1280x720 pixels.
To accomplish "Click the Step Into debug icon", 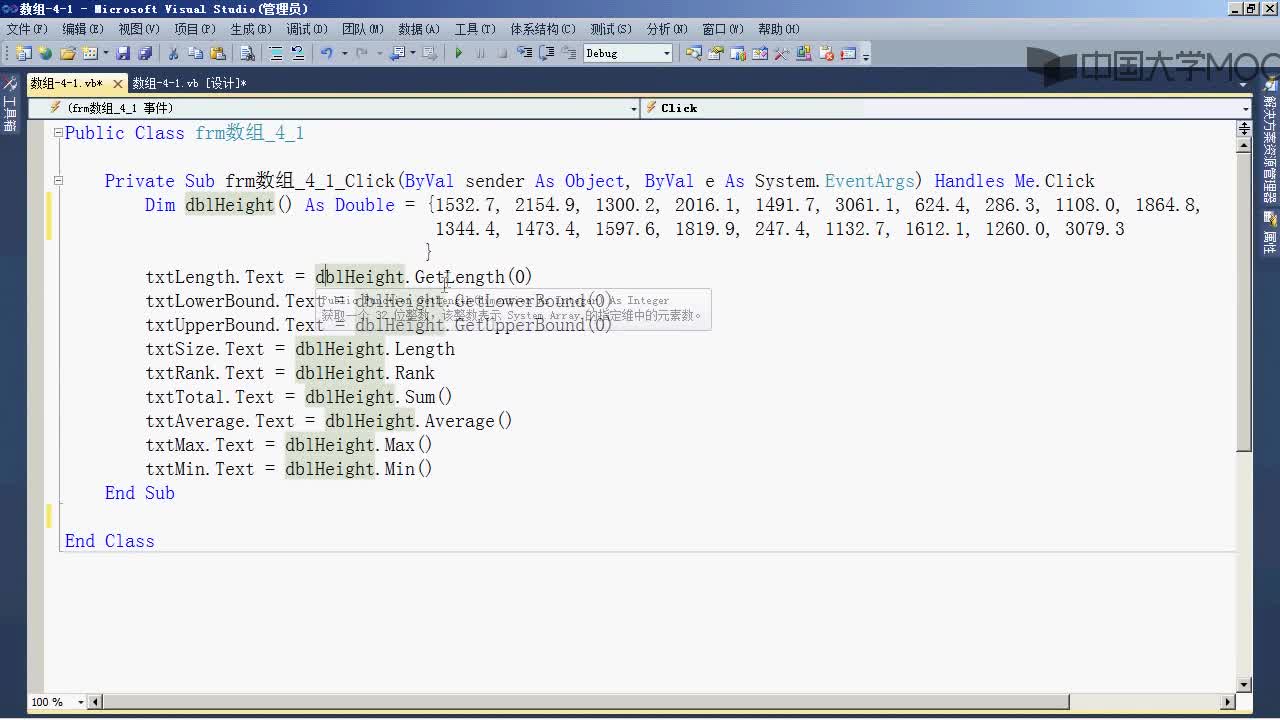I will pos(524,53).
